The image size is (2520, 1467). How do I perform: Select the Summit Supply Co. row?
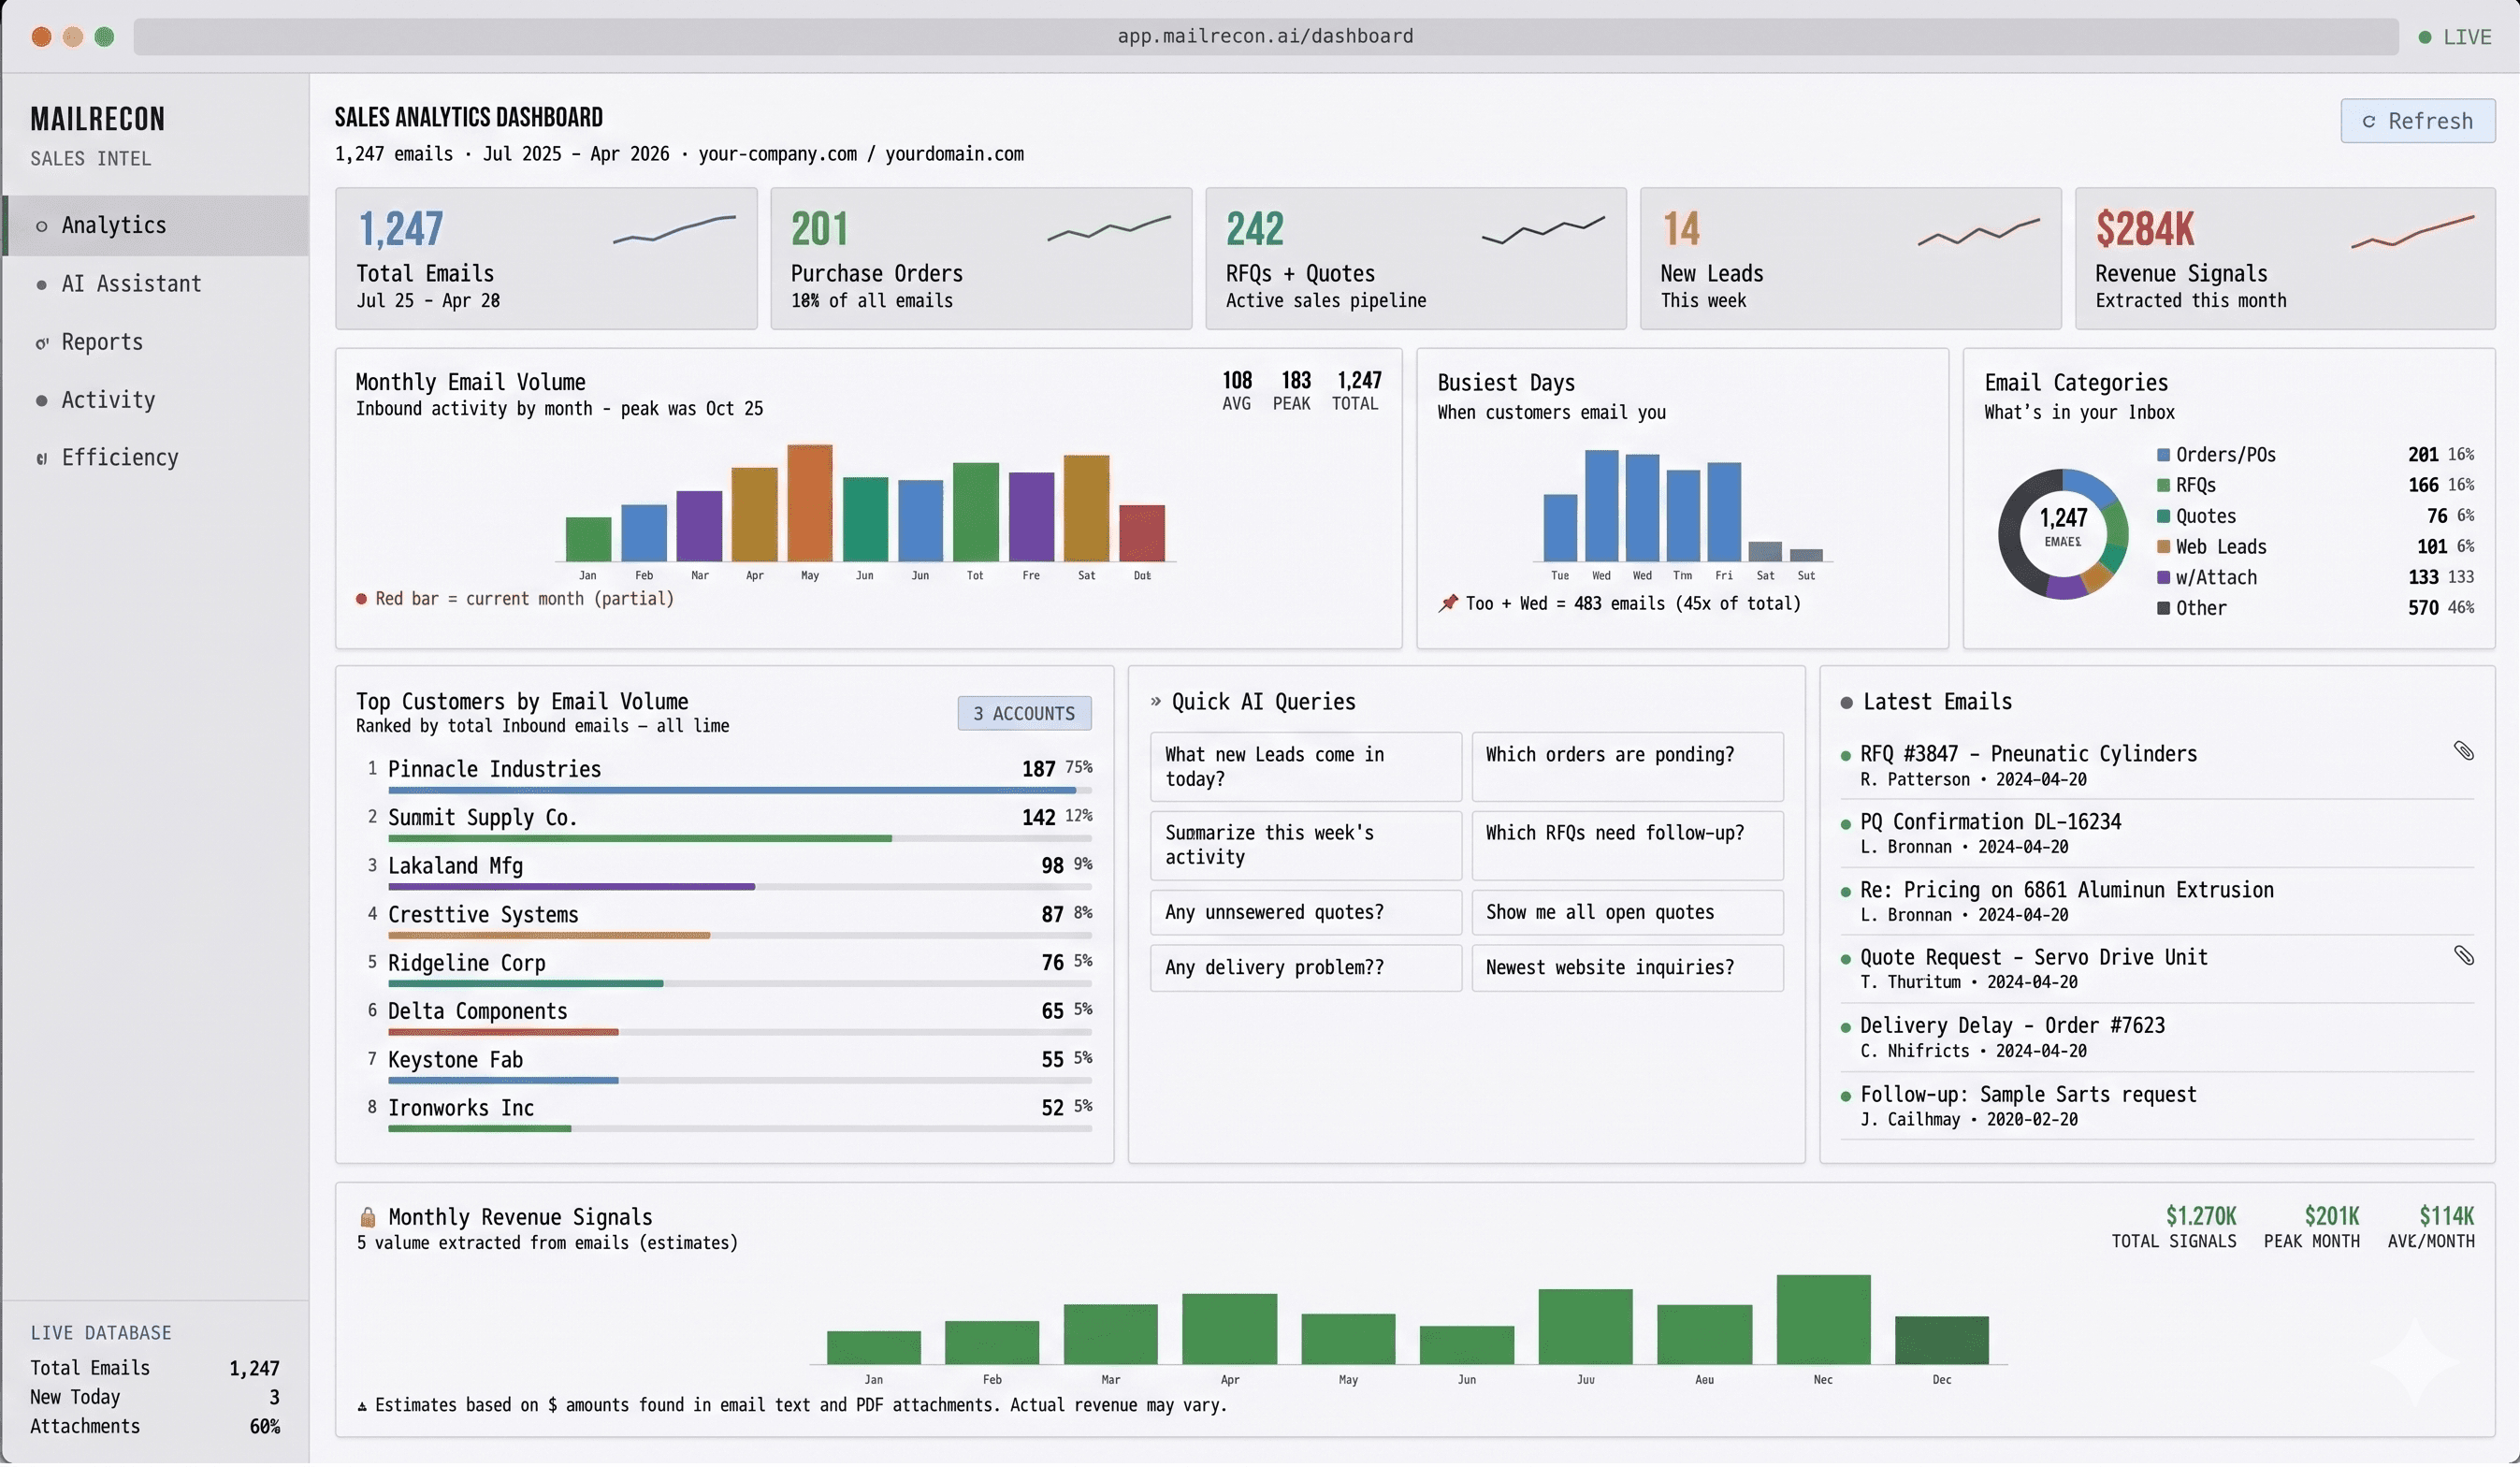tap(728, 824)
